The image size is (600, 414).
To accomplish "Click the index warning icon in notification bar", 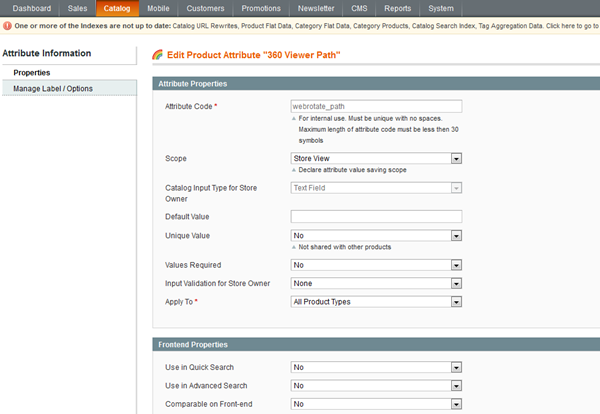I will click(6, 24).
